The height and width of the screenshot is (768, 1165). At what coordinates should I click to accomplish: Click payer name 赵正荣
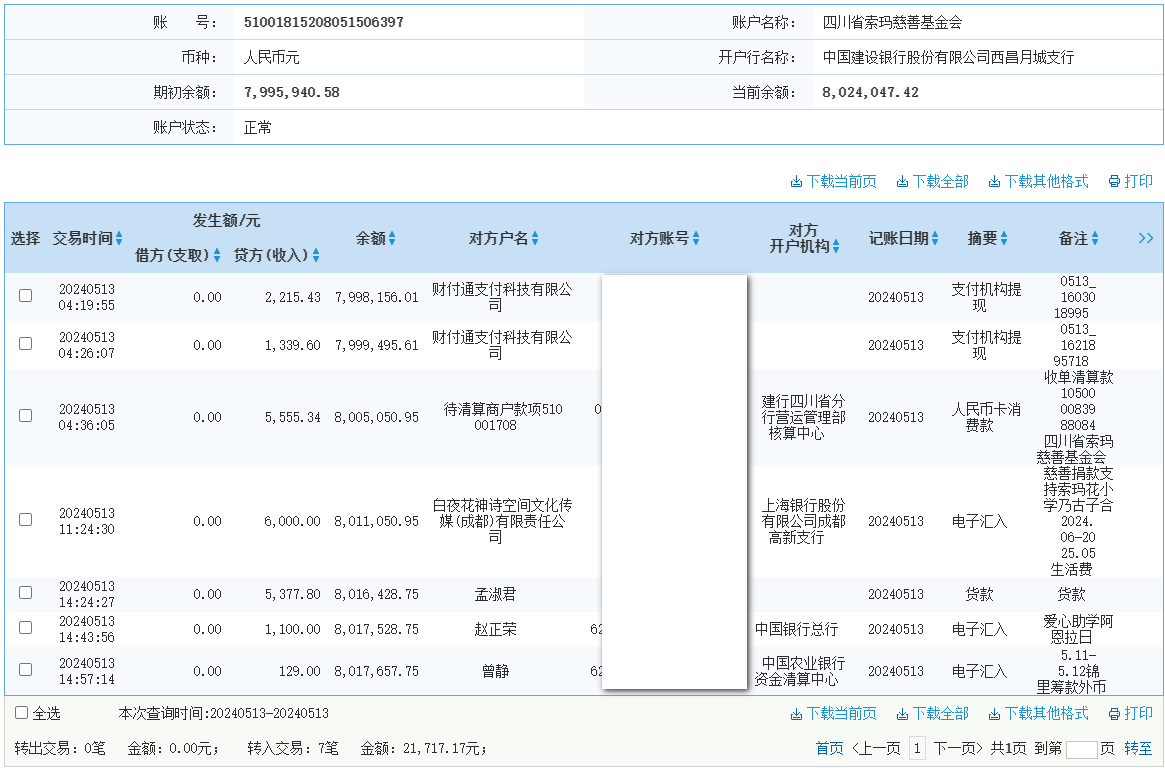[x=495, y=629]
